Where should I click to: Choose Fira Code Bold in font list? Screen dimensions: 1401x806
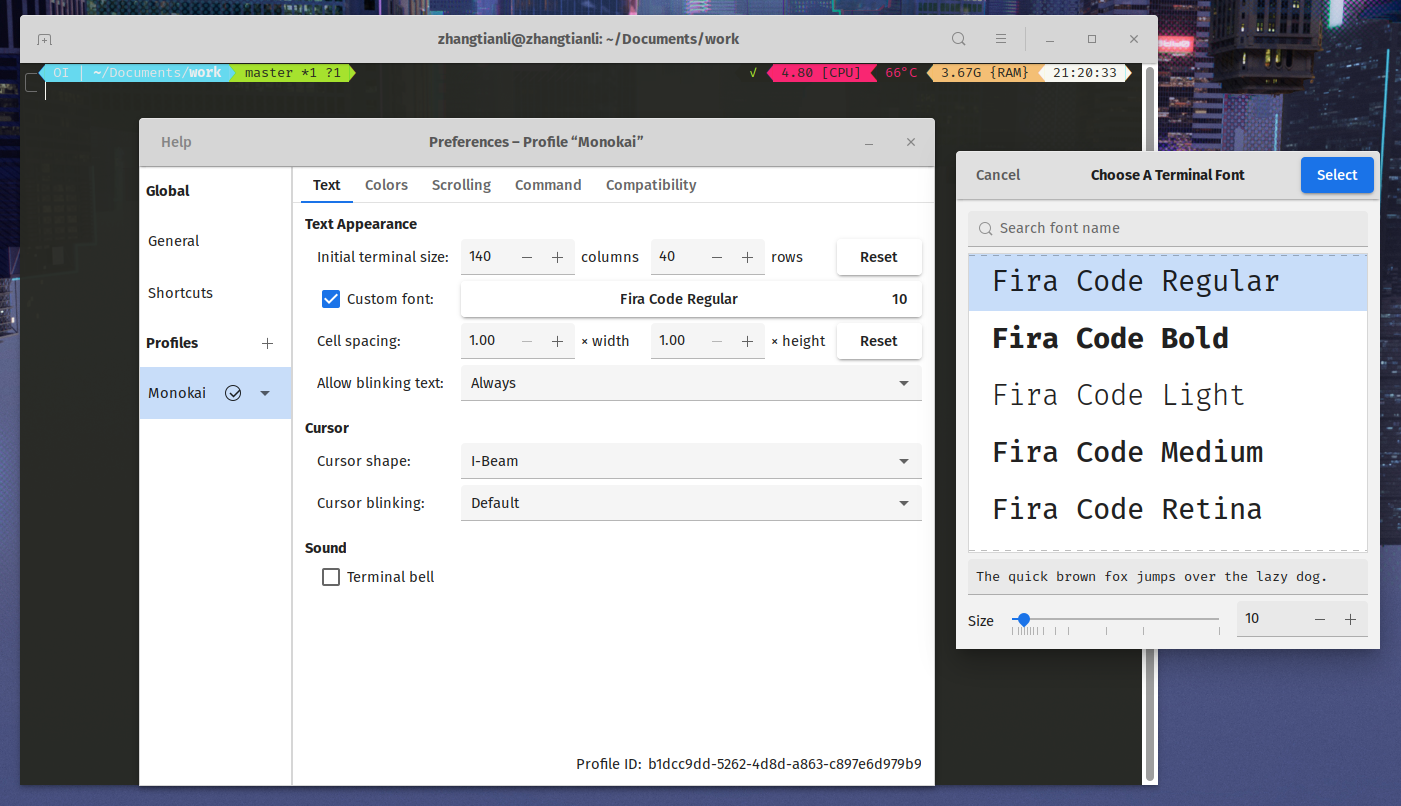pos(1167,339)
